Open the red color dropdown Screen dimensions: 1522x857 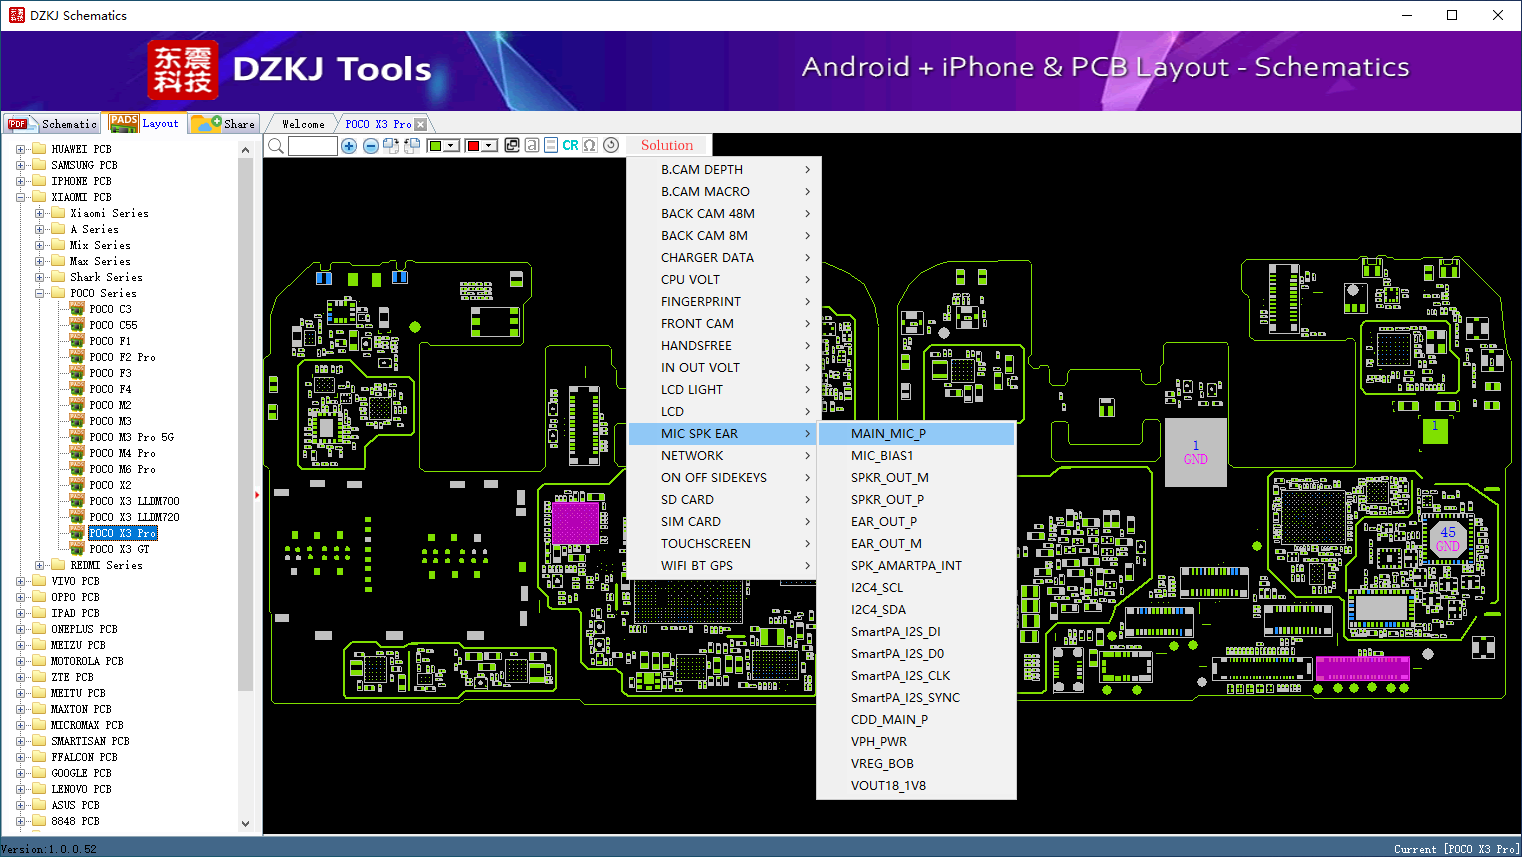click(x=490, y=146)
